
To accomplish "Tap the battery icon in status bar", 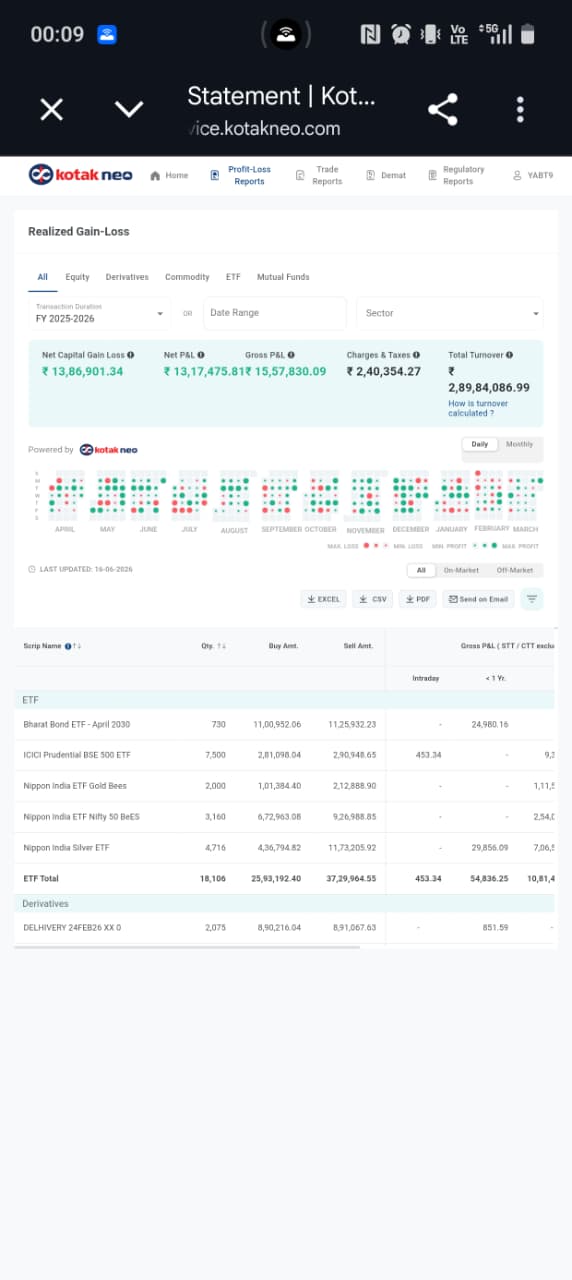I will click(x=528, y=34).
